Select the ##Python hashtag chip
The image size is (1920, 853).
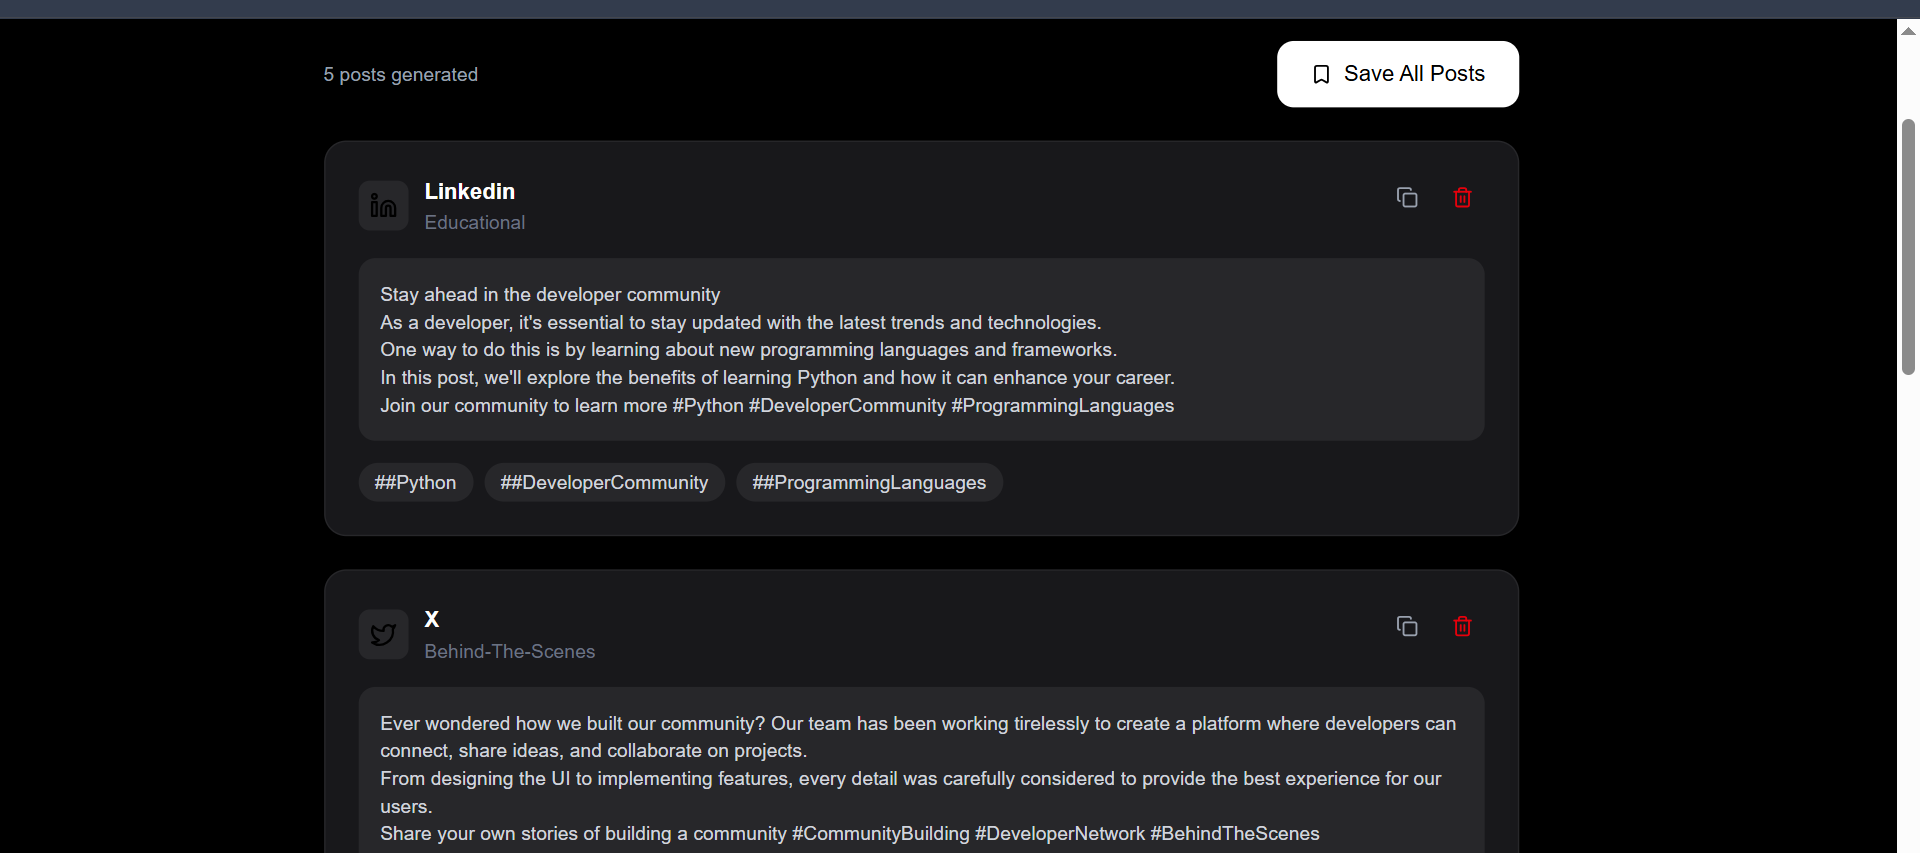pos(415,483)
